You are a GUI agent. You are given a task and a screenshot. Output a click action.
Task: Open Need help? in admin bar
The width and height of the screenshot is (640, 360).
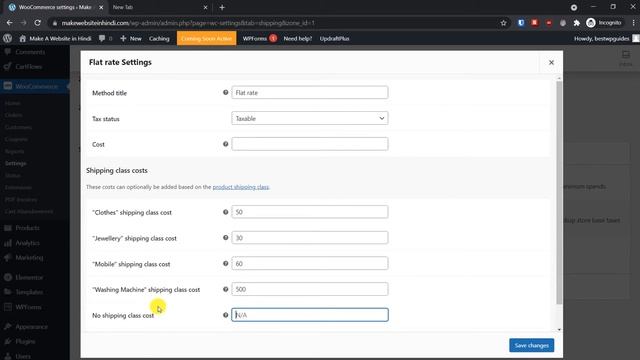coord(298,38)
